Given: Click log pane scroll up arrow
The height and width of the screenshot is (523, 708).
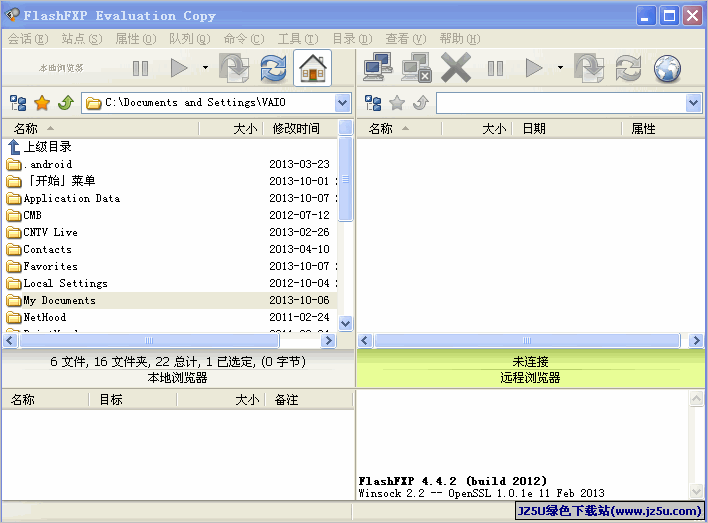Looking at the screenshot, I should [696, 398].
